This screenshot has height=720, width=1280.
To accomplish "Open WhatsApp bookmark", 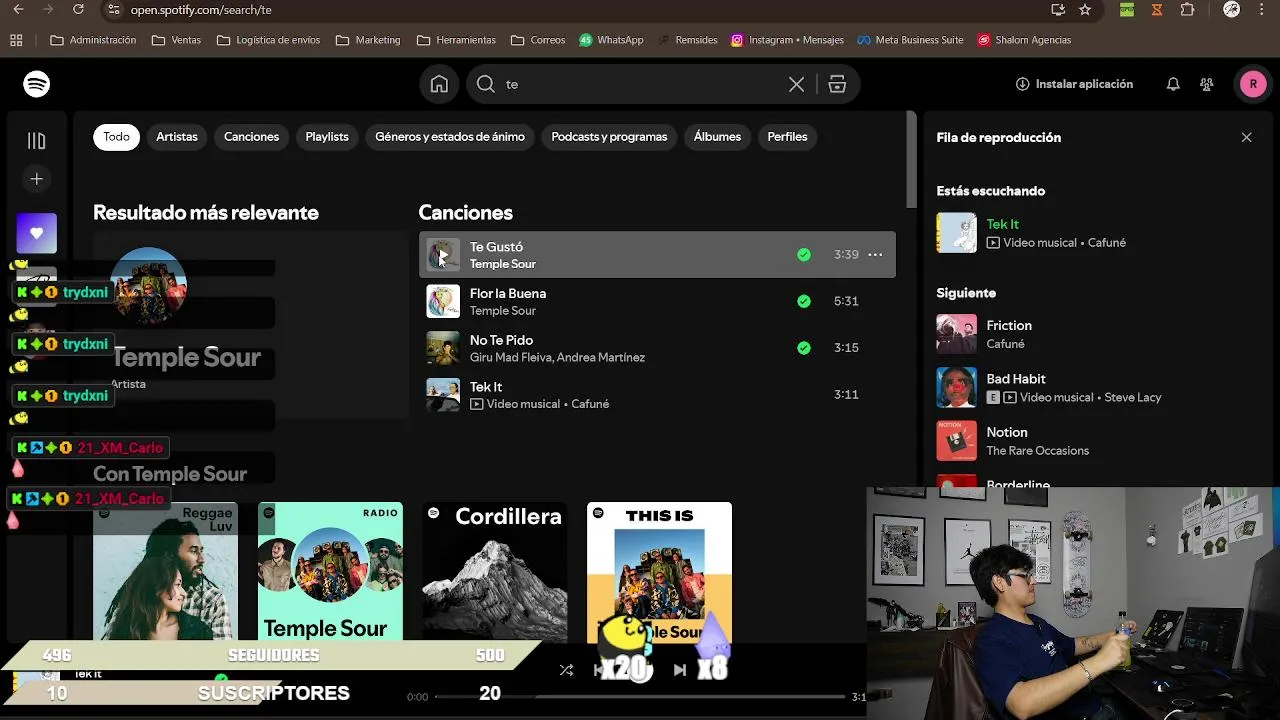I will [x=611, y=40].
